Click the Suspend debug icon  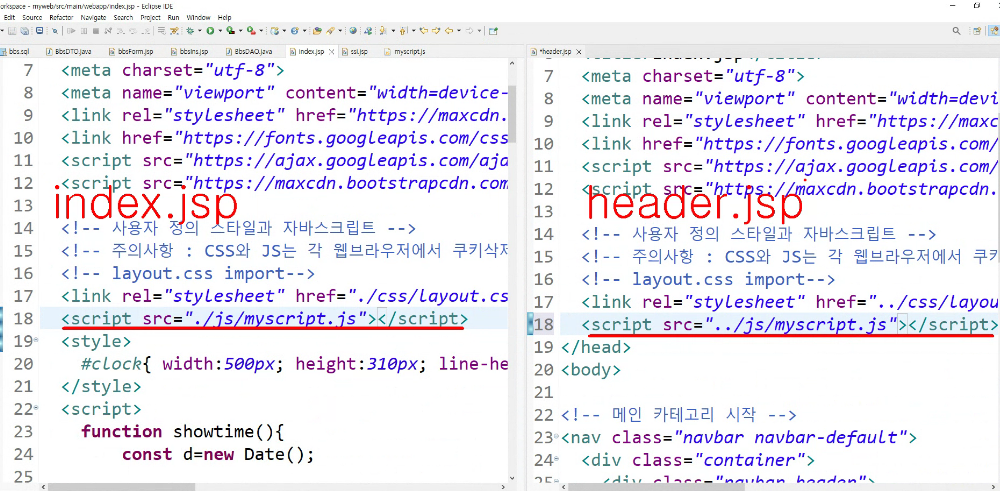click(x=84, y=30)
